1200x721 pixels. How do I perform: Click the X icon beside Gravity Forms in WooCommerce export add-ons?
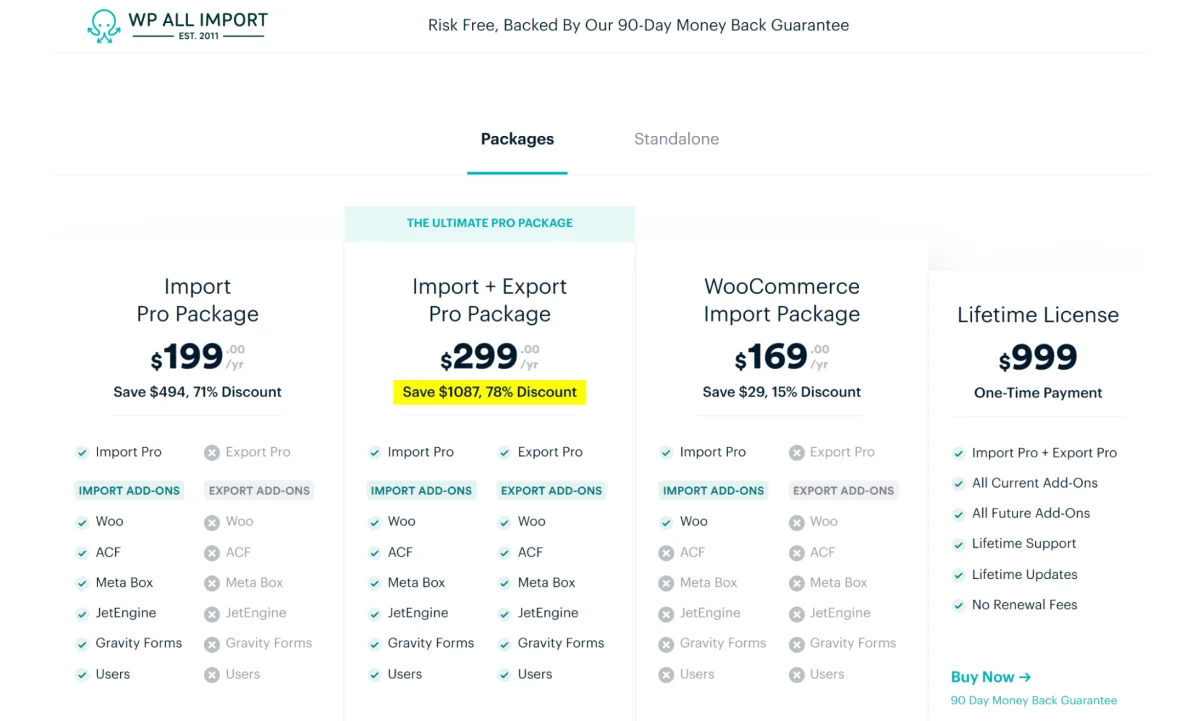(796, 644)
